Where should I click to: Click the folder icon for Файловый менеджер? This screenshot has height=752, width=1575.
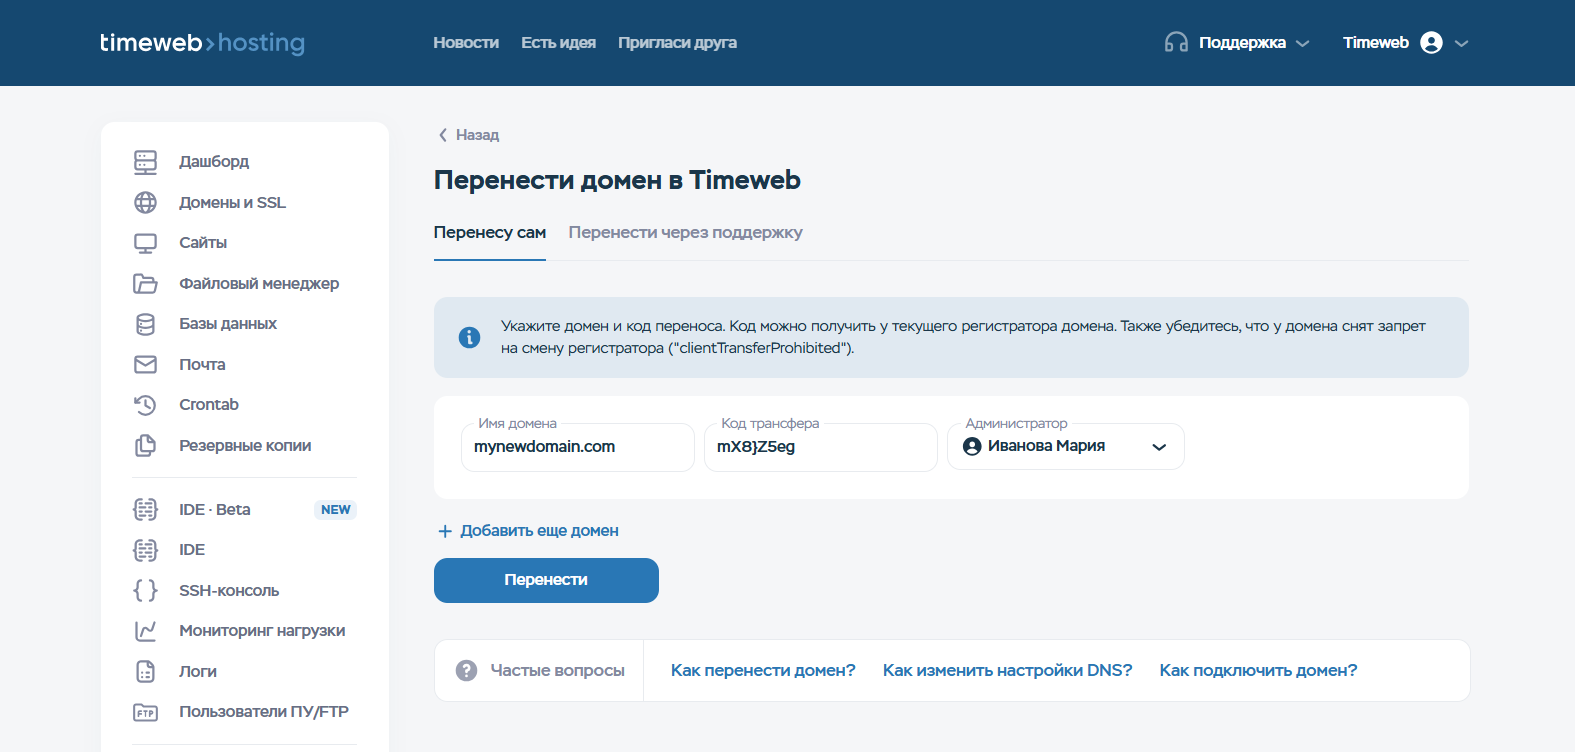point(146,284)
